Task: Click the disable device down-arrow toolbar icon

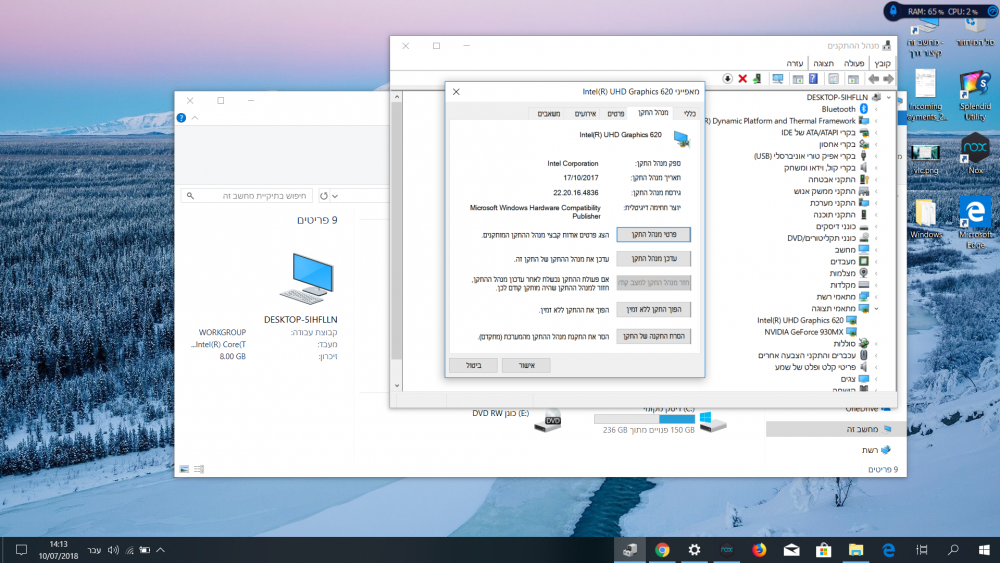Action: click(728, 78)
